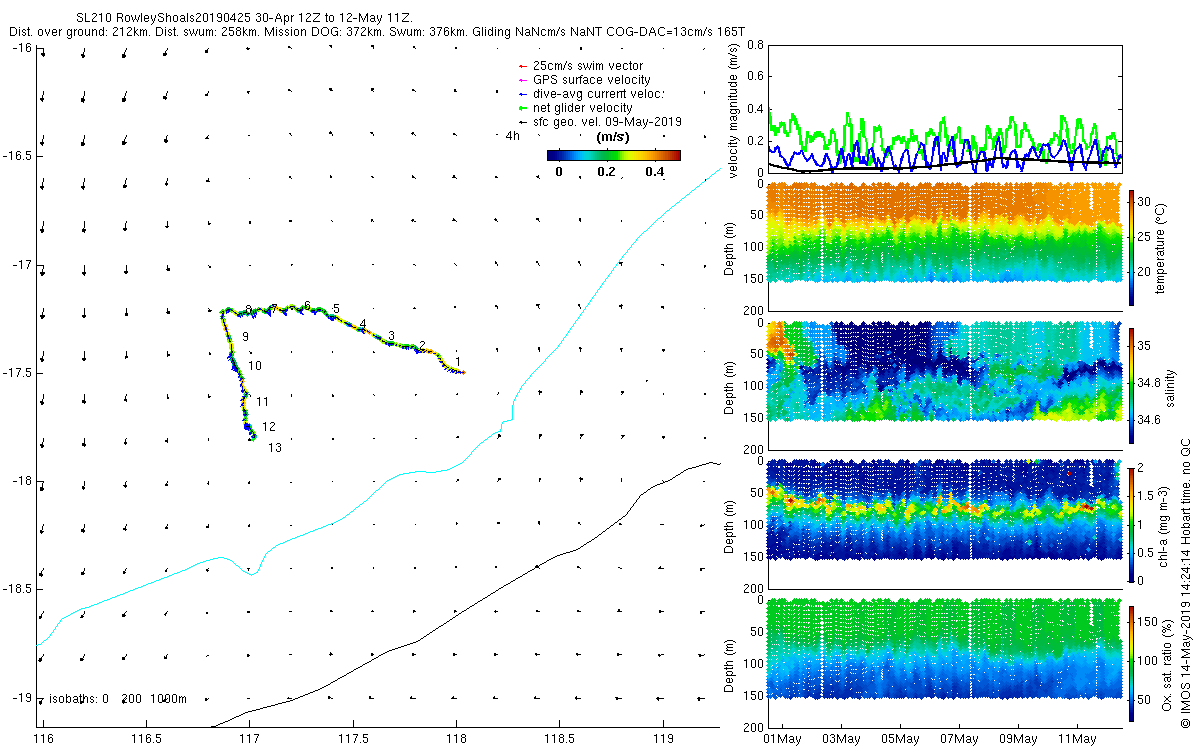Click legend entry '25cm/s swim vector'

[586, 65]
